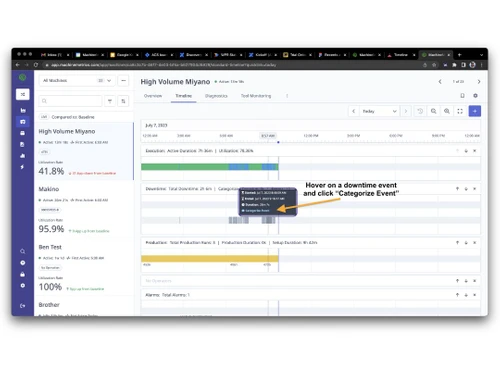The width and height of the screenshot is (500, 375).
Task: Move Production row up with arrow
Action: pos(457,243)
